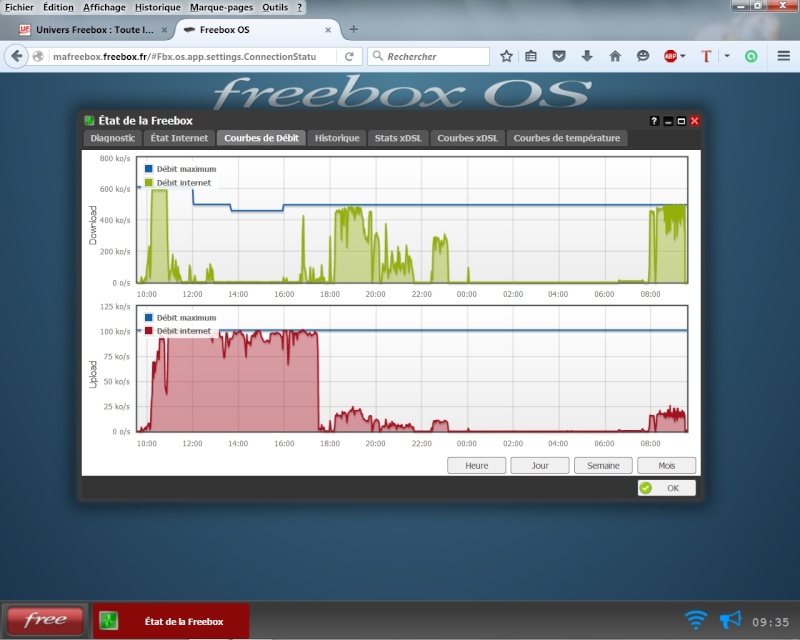Toggle Débit maximum in Upload legend
This screenshot has width=800, height=640.
point(181,317)
